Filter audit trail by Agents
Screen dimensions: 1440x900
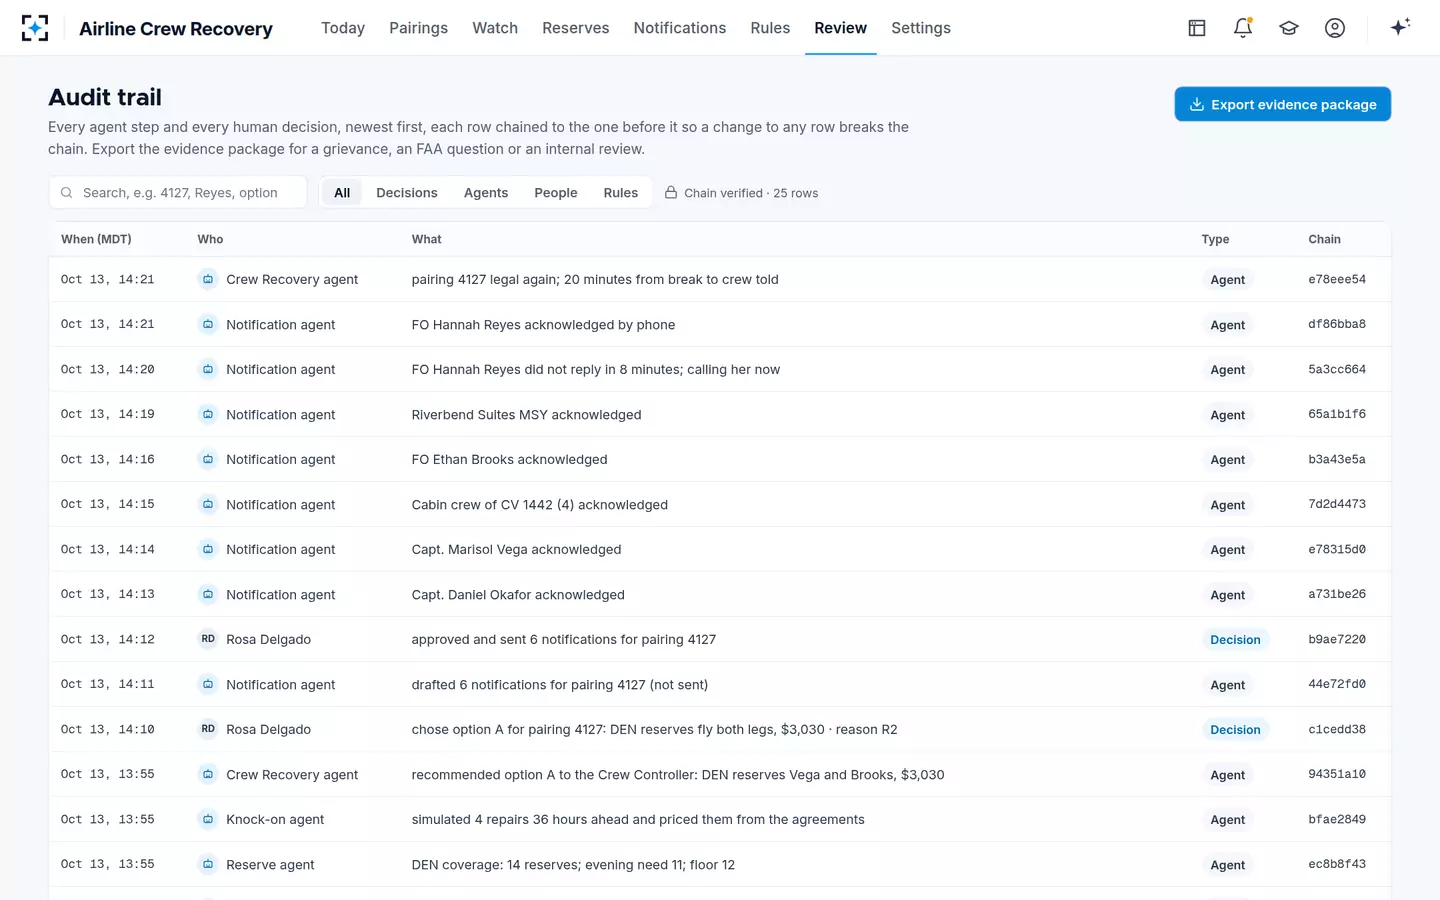(x=486, y=193)
